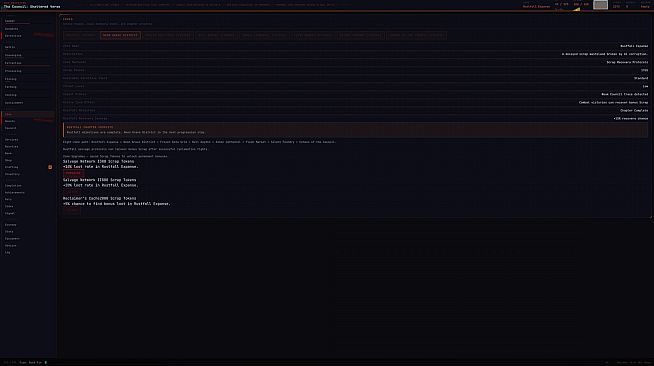This screenshot has height=366, width=654.
Task: Go to Farming in the sidebar
Action: [11, 87]
